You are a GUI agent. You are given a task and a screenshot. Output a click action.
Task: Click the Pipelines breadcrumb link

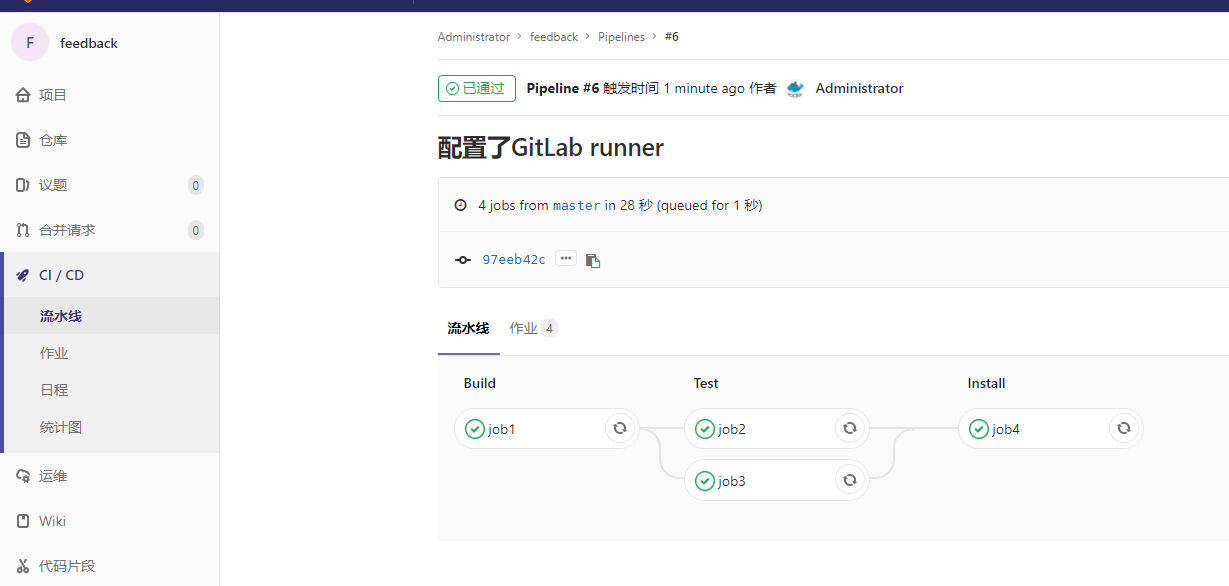pos(621,37)
